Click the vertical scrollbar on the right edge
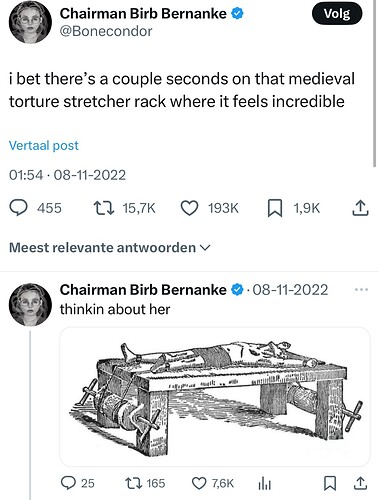The height and width of the screenshot is (500, 379). (375, 83)
